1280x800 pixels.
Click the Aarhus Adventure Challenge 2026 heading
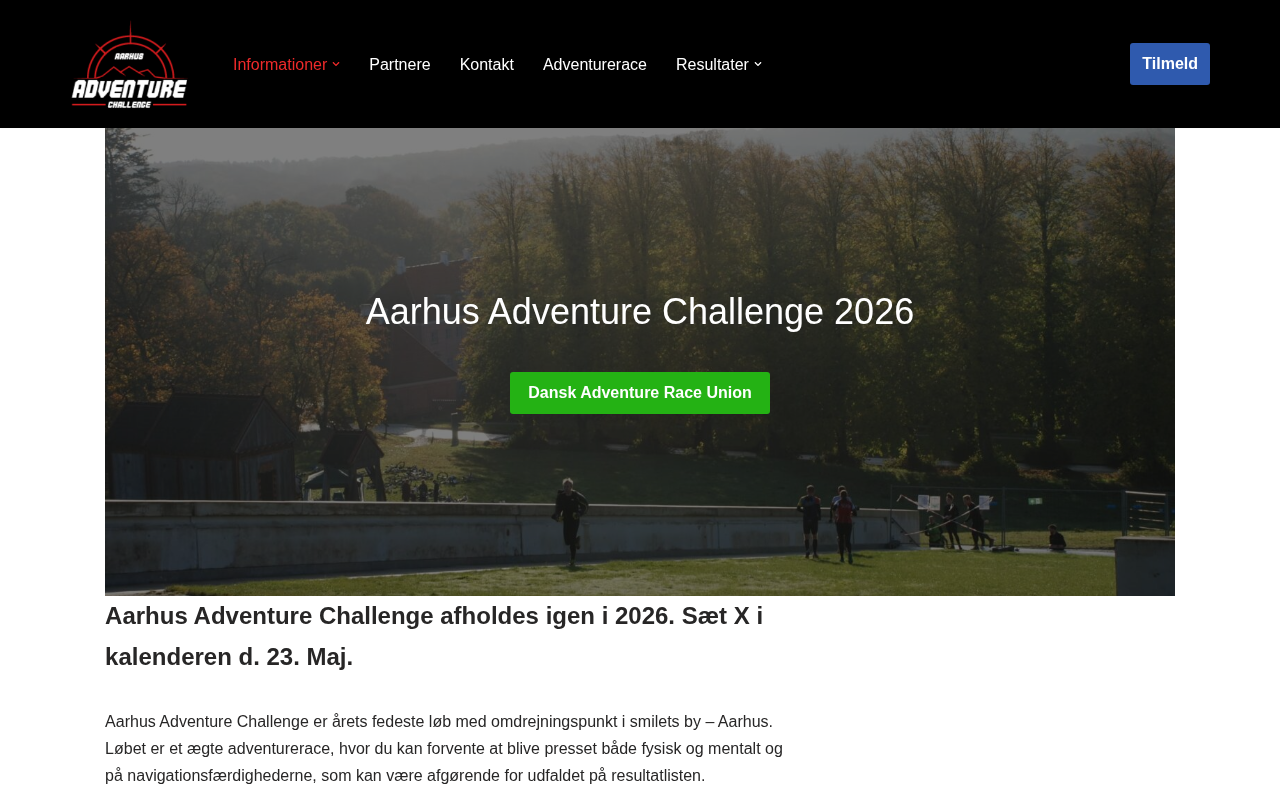click(x=640, y=312)
